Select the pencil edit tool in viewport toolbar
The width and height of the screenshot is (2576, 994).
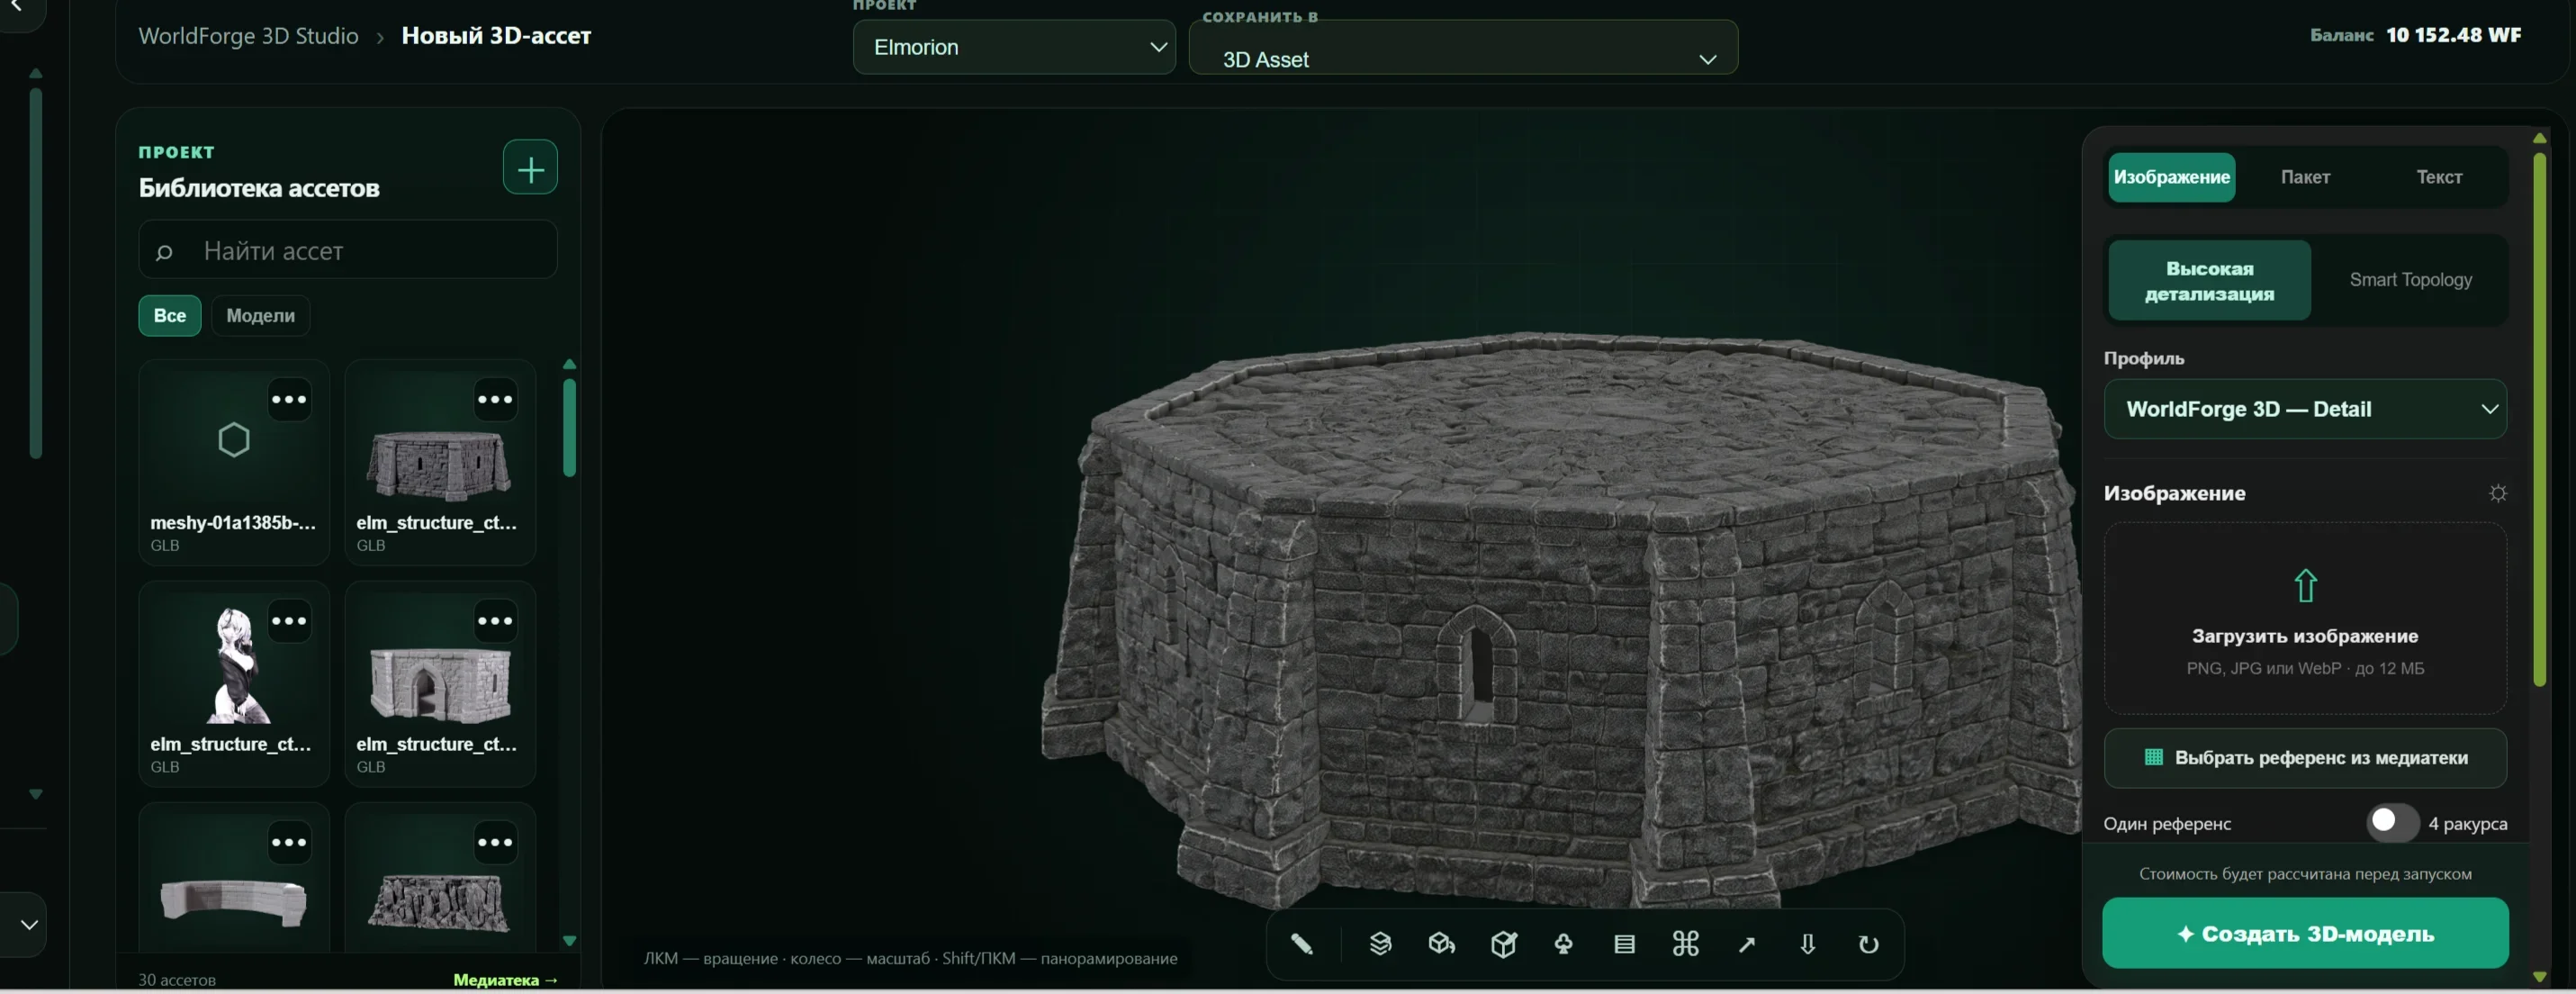point(1301,943)
